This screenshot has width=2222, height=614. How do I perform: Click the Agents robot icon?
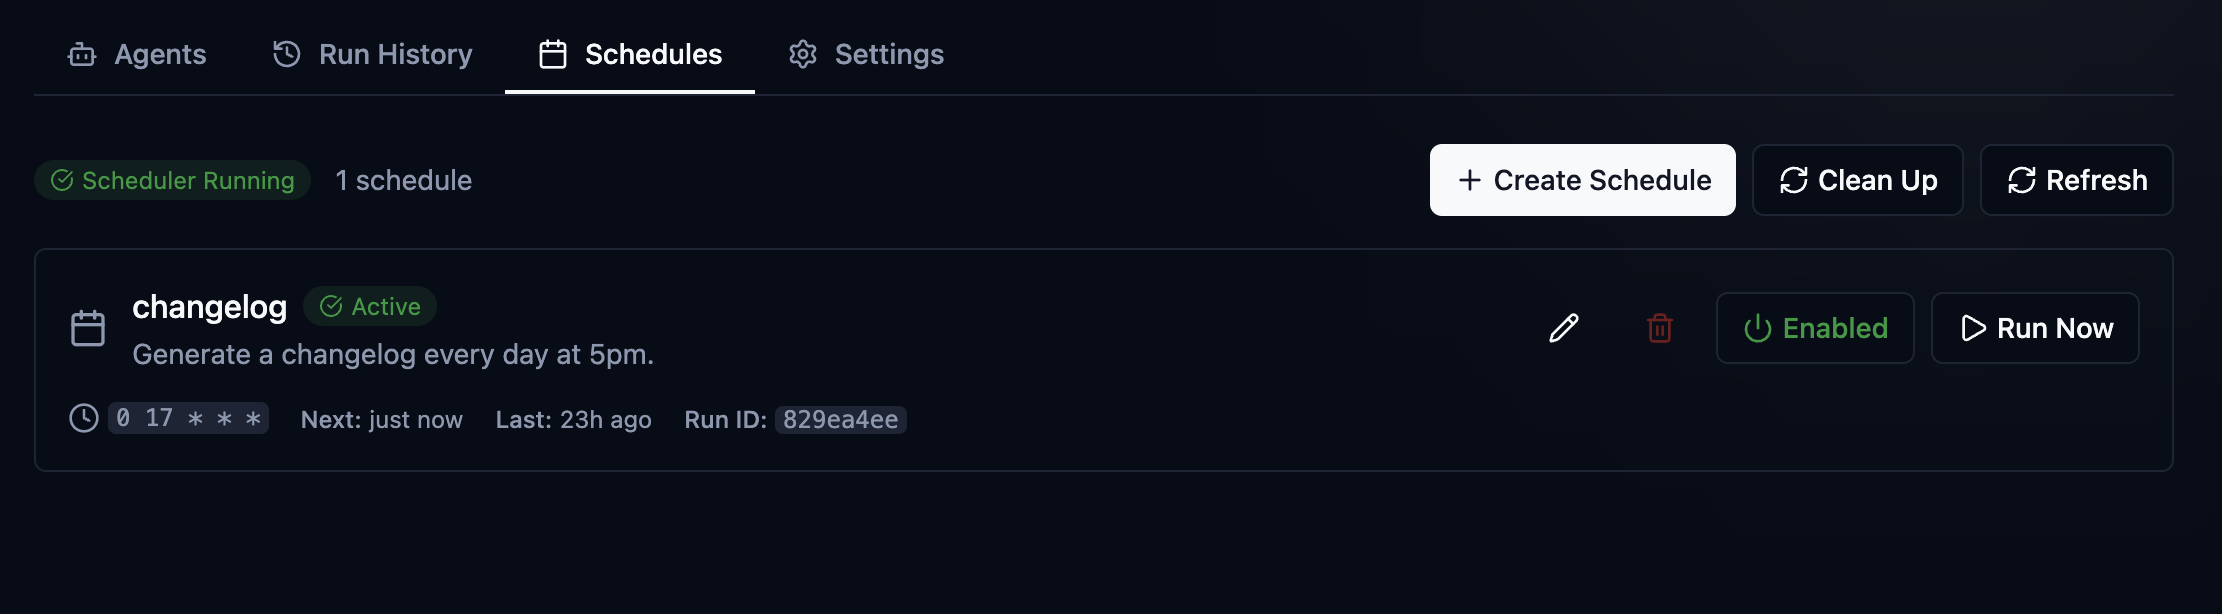[x=82, y=54]
